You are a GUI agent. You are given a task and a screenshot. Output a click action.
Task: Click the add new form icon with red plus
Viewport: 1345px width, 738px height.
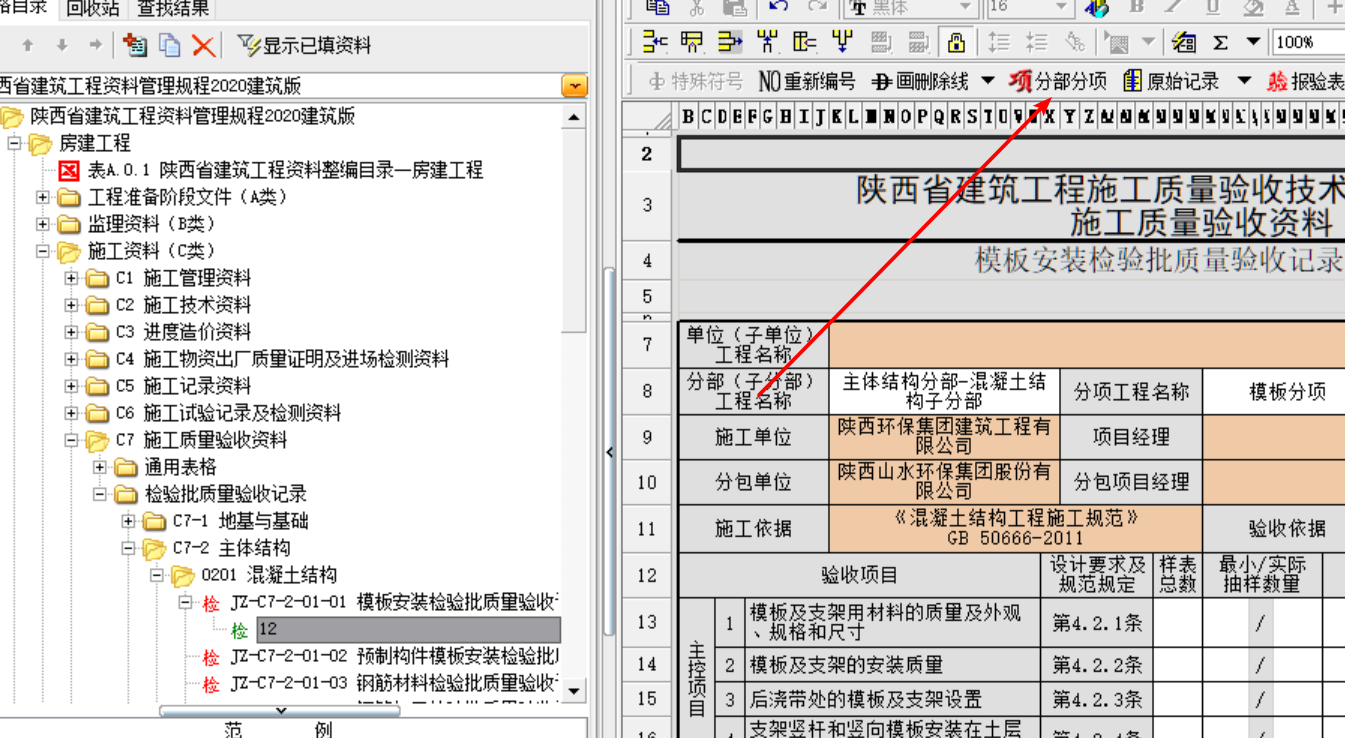point(135,45)
